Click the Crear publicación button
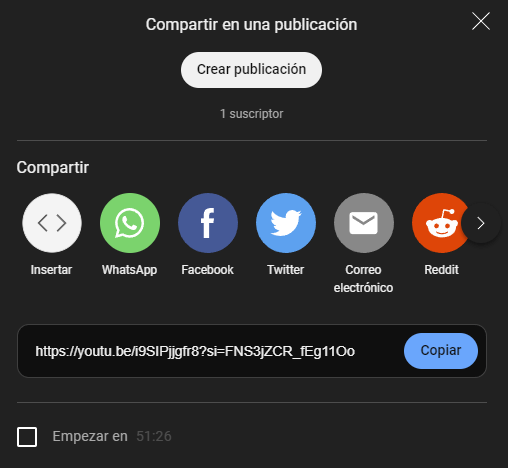The width and height of the screenshot is (508, 468). (x=251, y=70)
